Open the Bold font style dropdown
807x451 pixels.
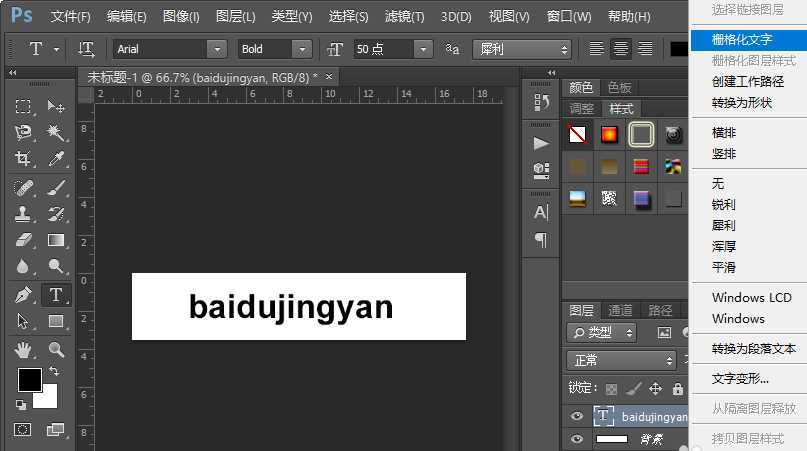coord(302,49)
